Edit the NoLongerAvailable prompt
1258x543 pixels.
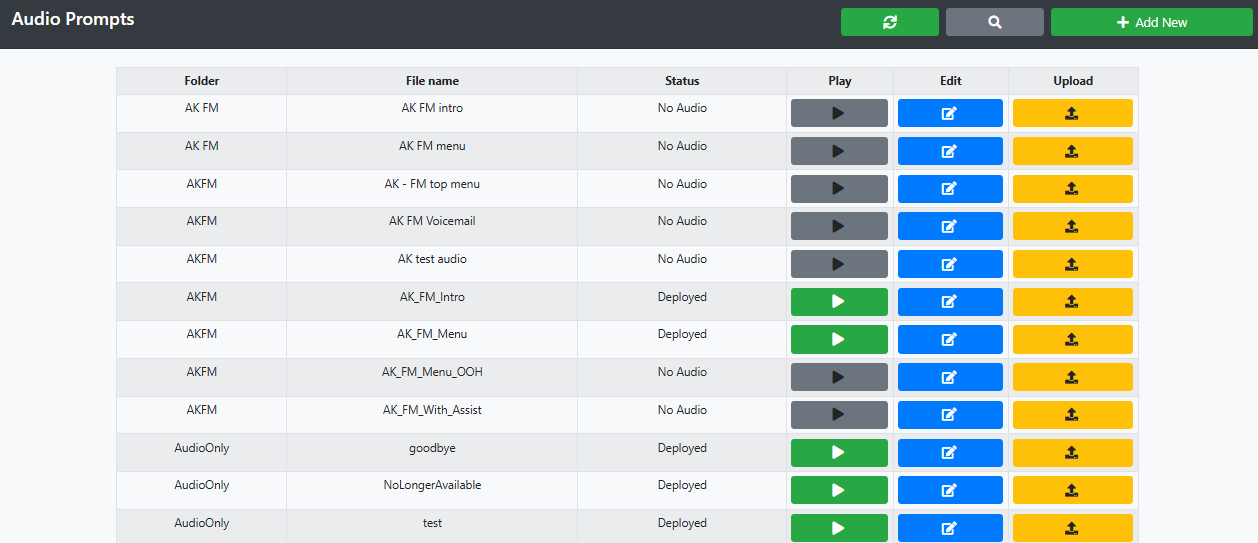click(x=950, y=490)
